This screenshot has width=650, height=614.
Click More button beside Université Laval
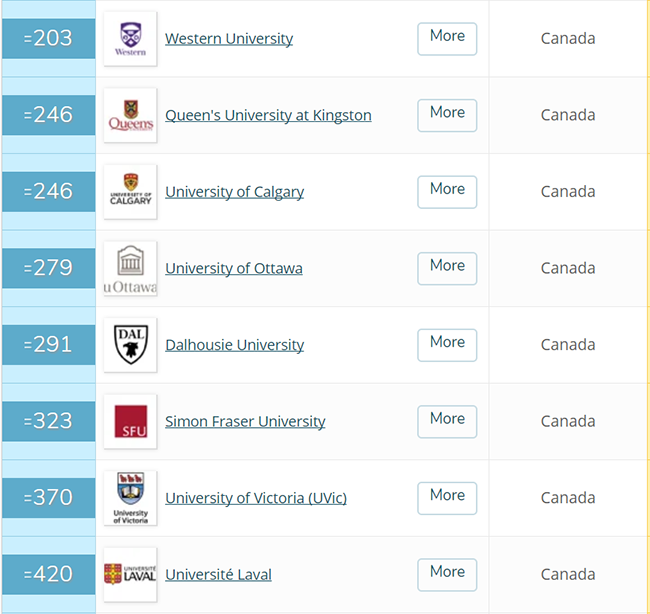(447, 575)
